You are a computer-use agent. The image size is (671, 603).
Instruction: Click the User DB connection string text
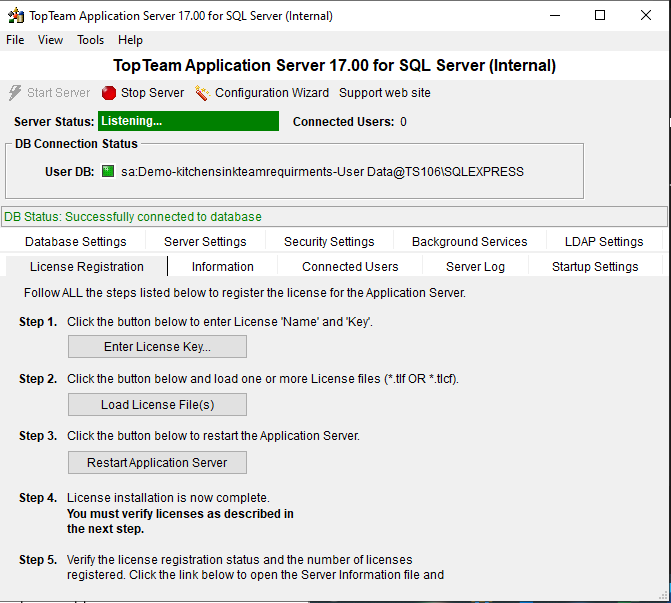click(322, 172)
